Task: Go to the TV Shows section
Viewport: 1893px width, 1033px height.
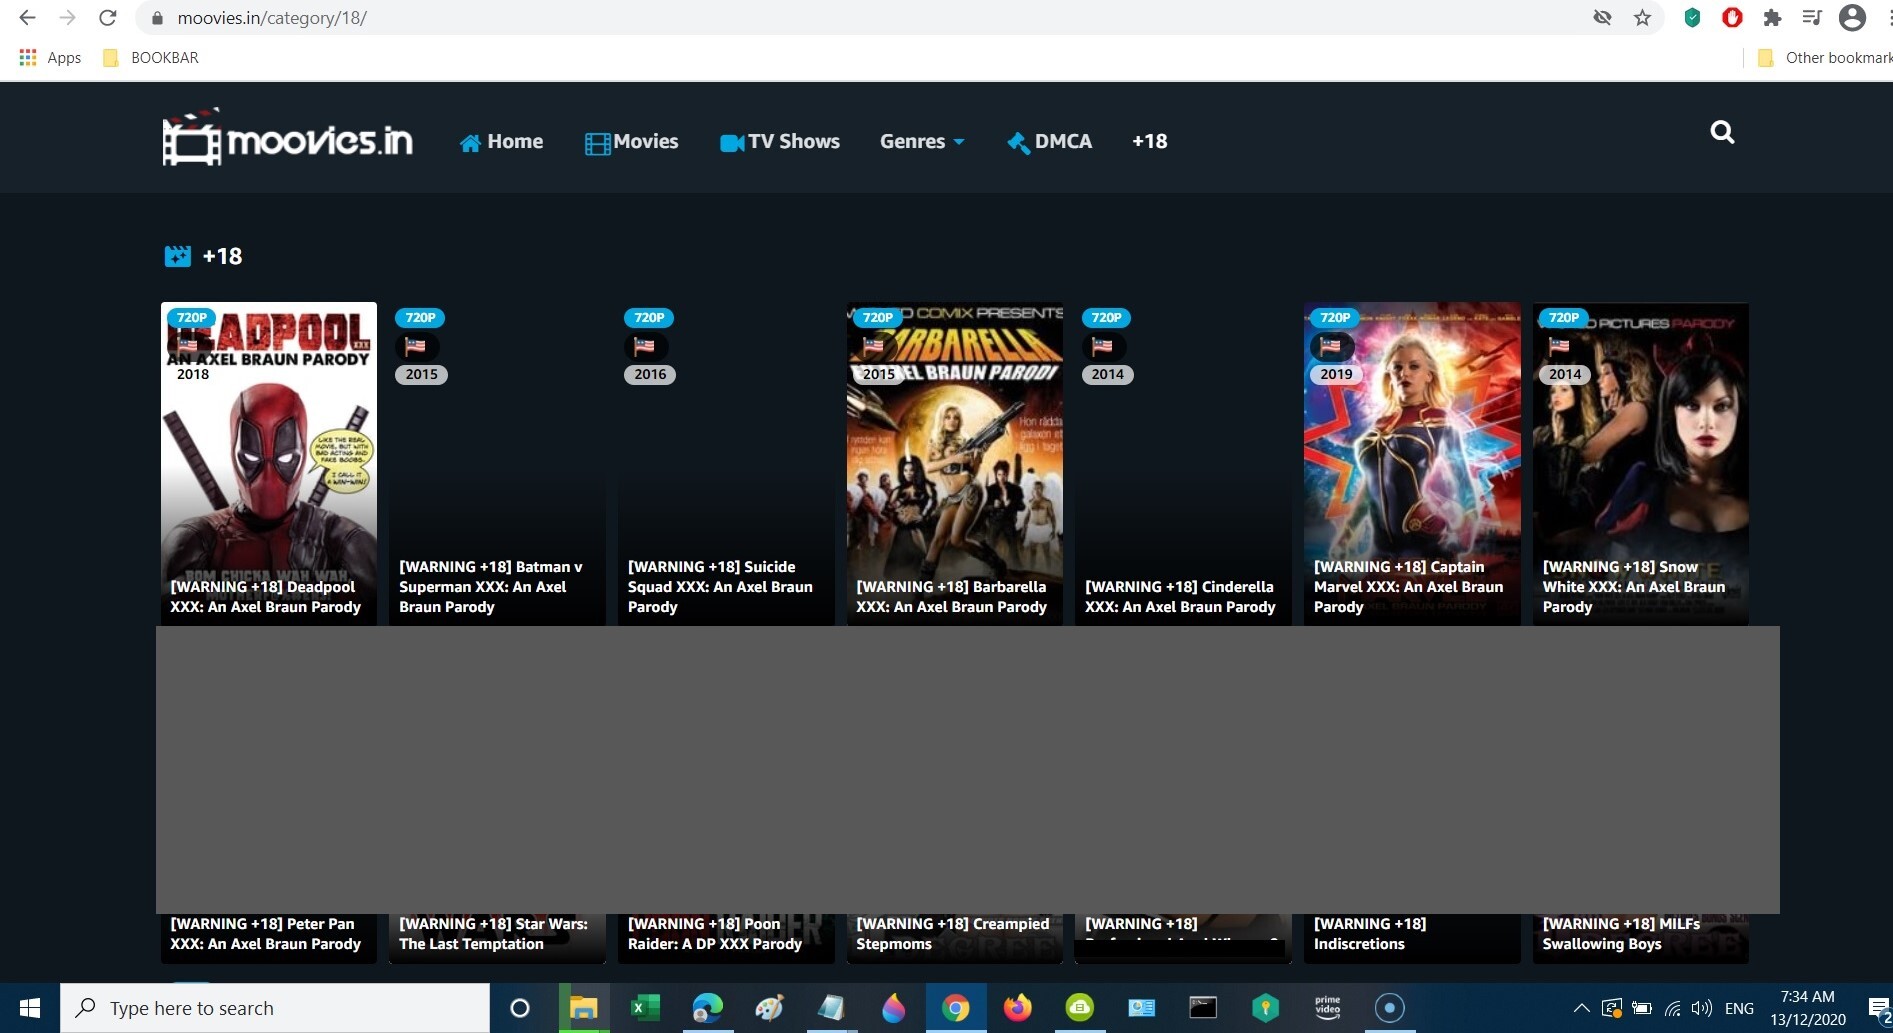Action: click(780, 142)
